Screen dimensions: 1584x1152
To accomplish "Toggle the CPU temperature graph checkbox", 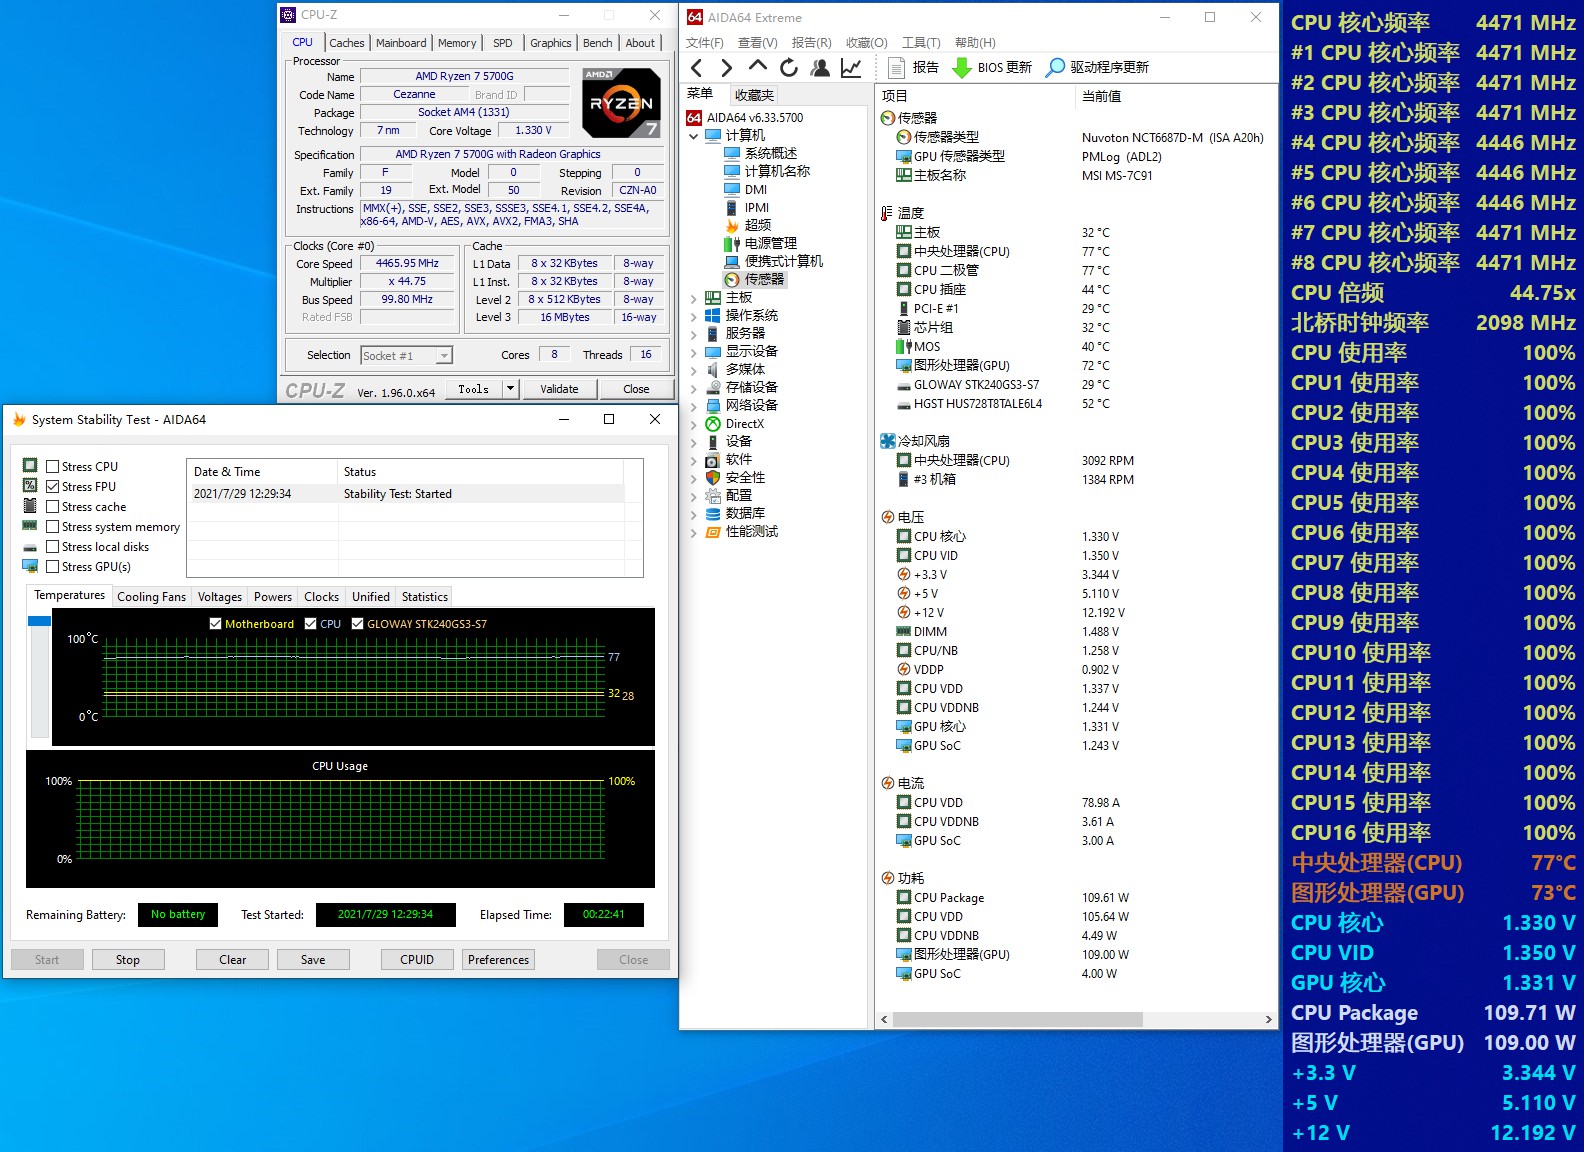I will click(311, 624).
